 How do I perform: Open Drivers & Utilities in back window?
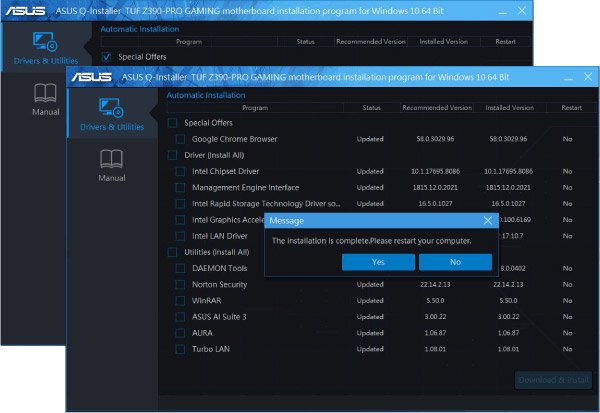coord(46,47)
